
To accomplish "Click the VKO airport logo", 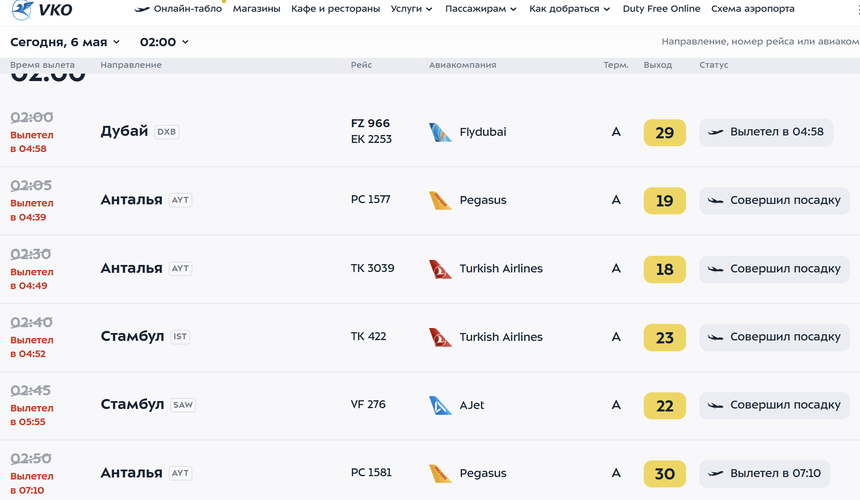I will [42, 9].
